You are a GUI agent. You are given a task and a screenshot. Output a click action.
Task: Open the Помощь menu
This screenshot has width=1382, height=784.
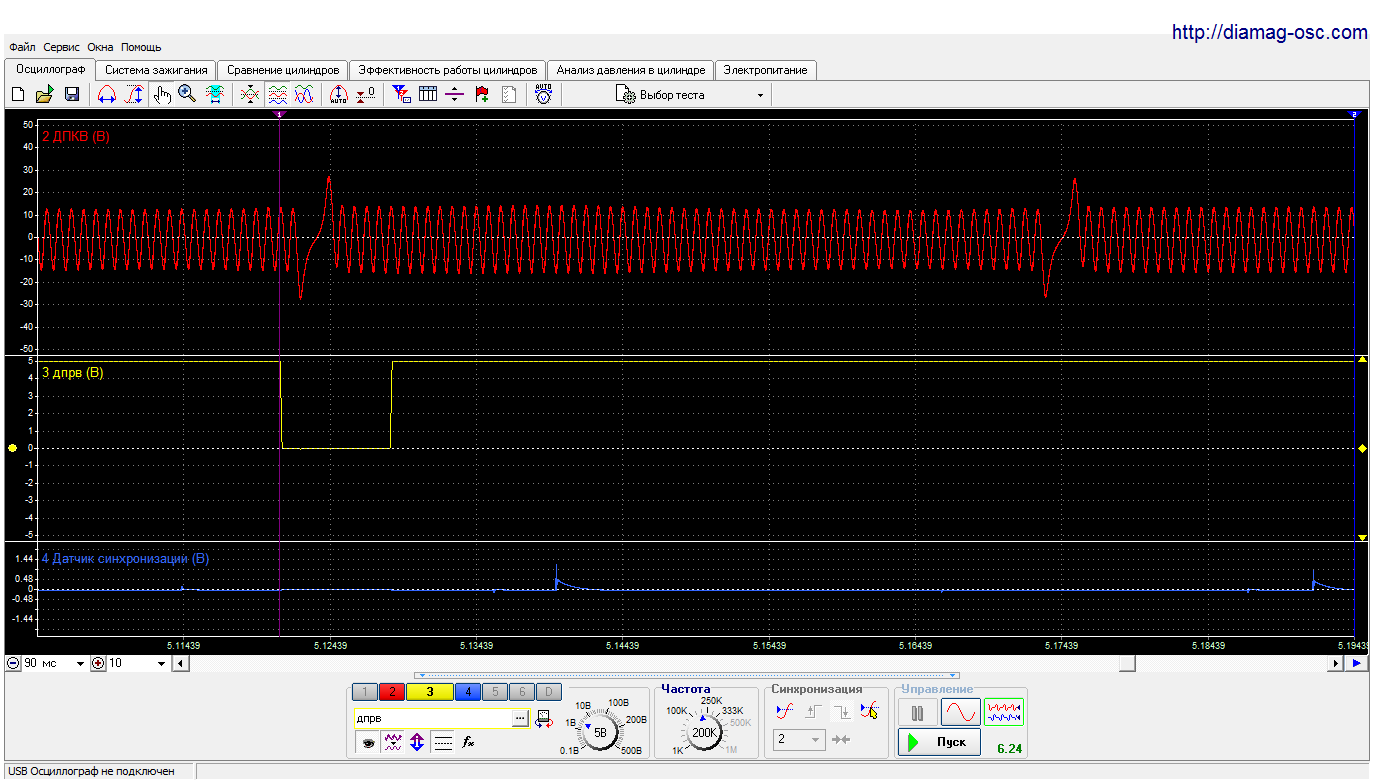pyautogui.click(x=141, y=47)
